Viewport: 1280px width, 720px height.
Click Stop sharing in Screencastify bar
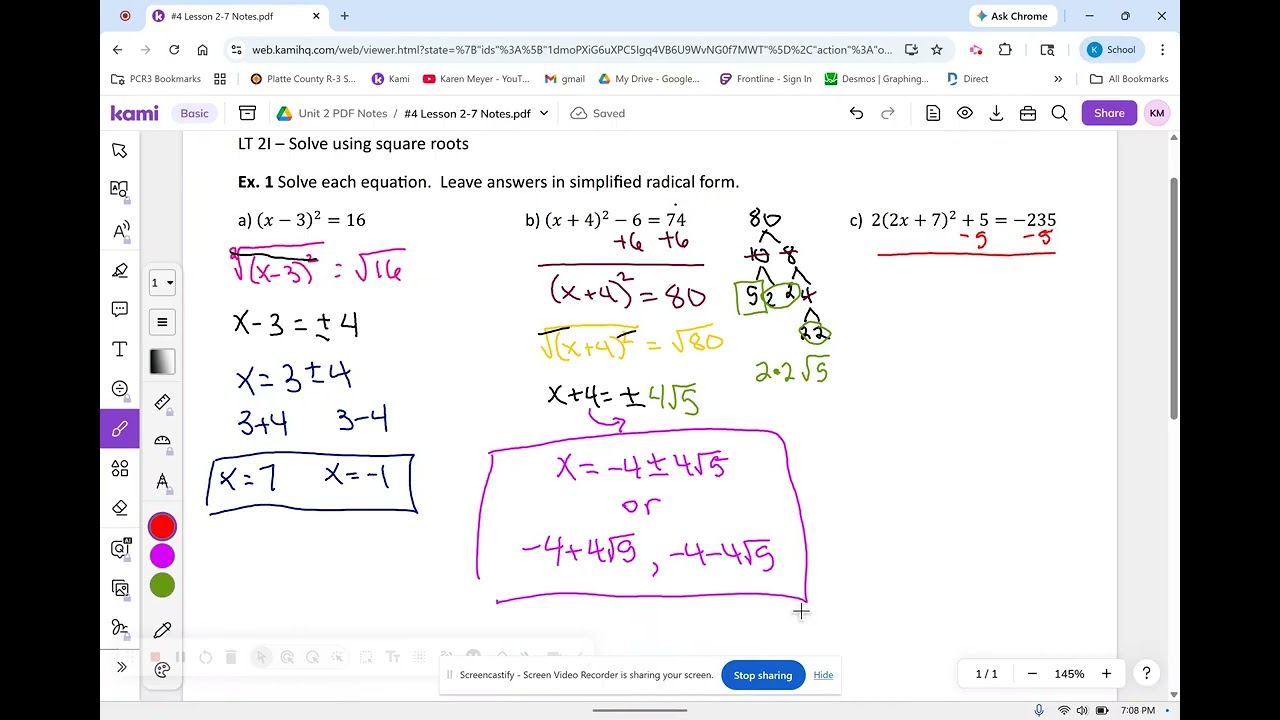(763, 675)
